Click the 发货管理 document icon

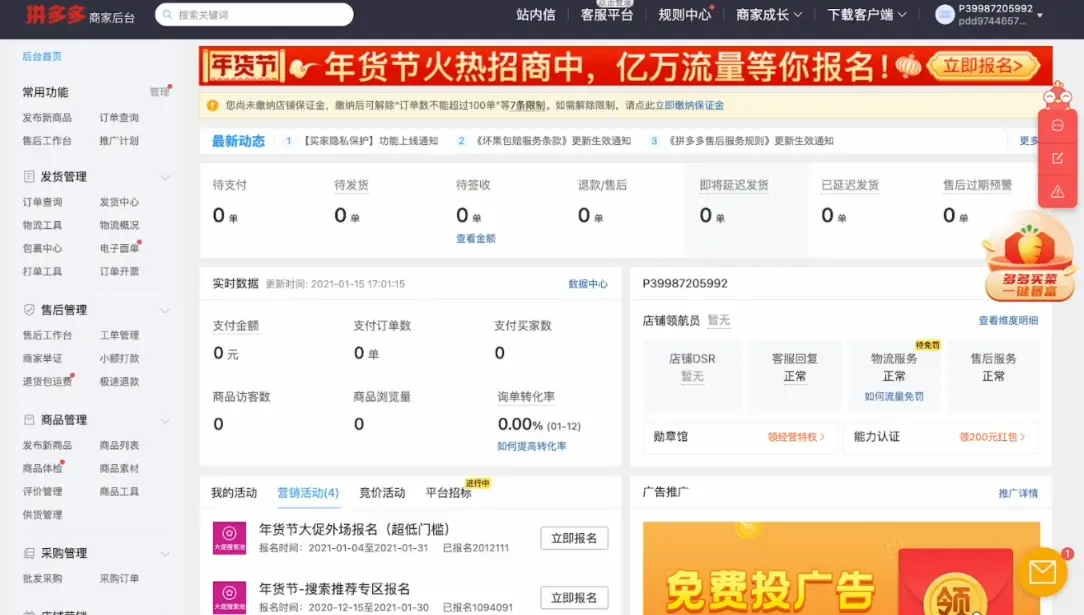pos(29,177)
